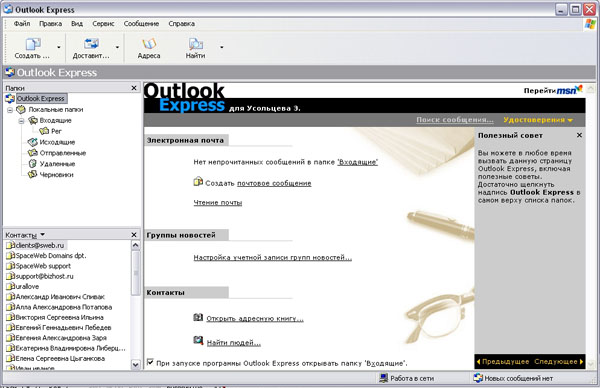
Task: Click the create mail message envelope icon
Action: tap(198, 181)
